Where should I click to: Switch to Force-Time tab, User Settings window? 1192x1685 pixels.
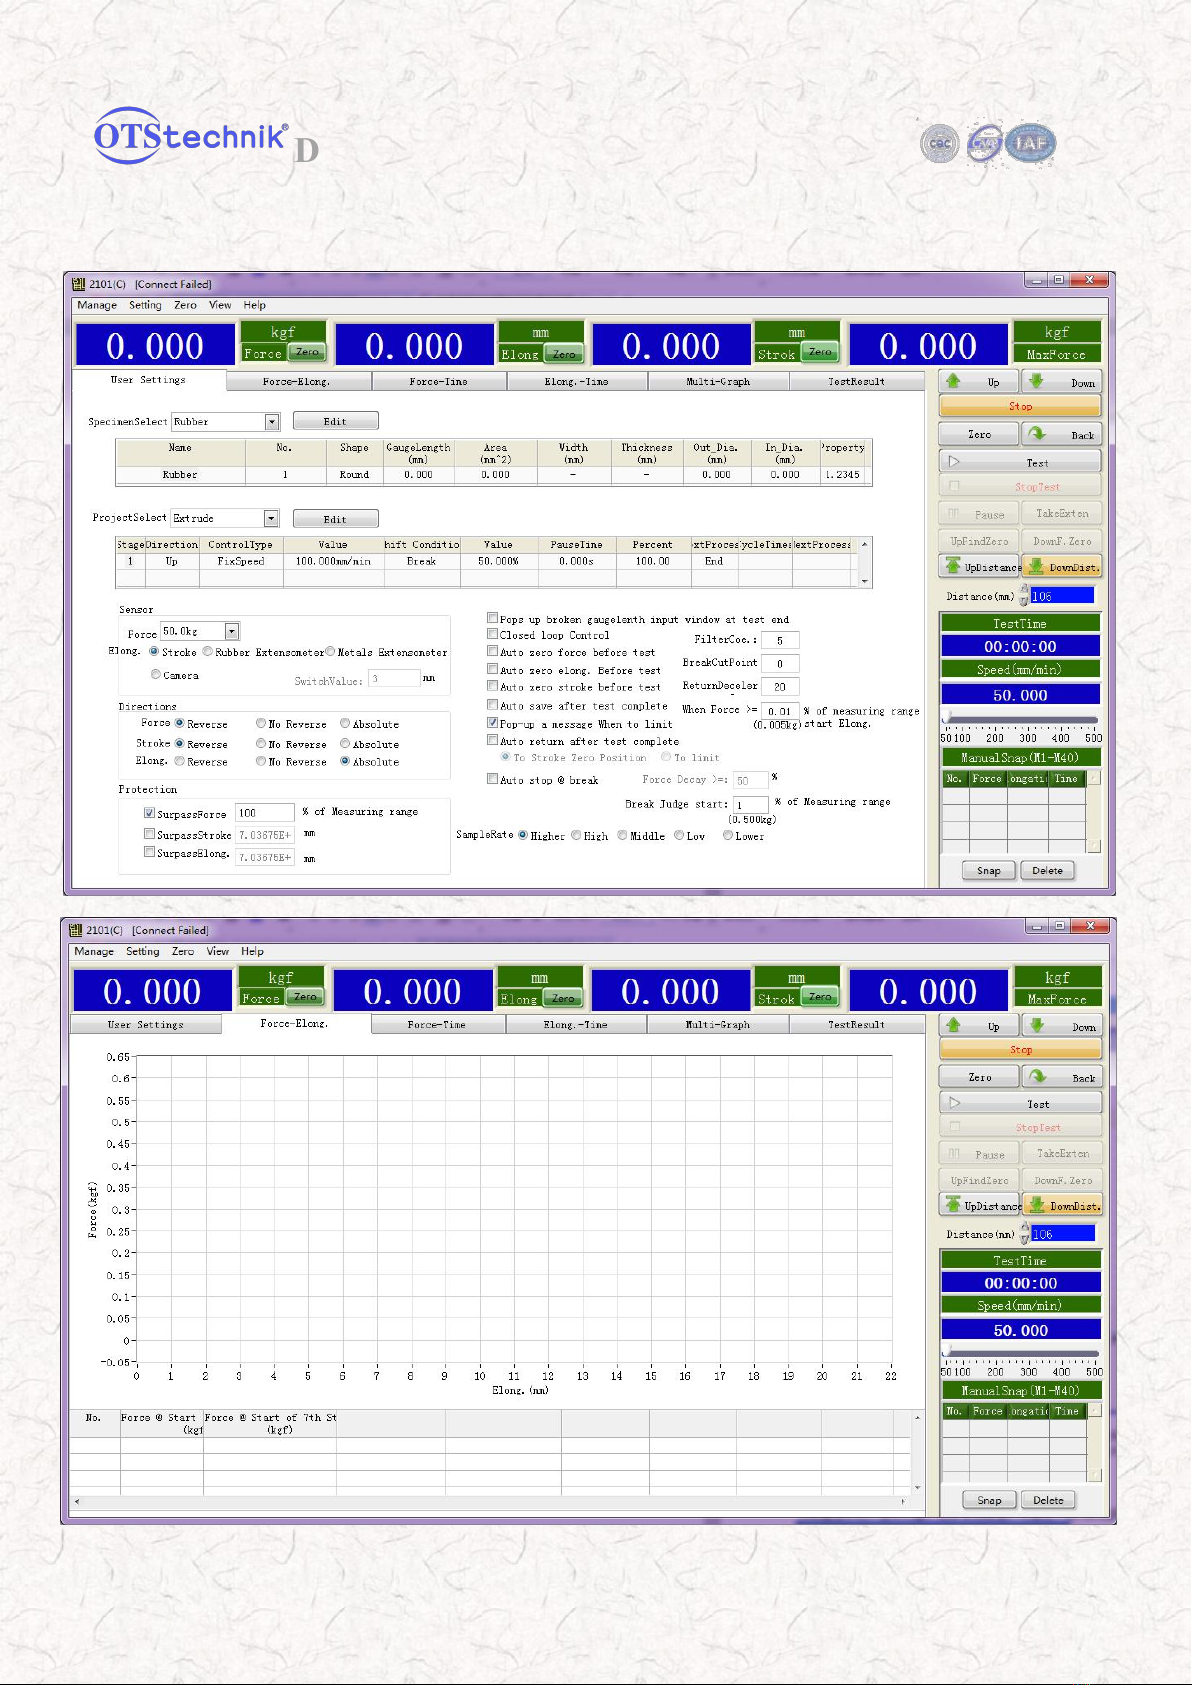point(439,381)
